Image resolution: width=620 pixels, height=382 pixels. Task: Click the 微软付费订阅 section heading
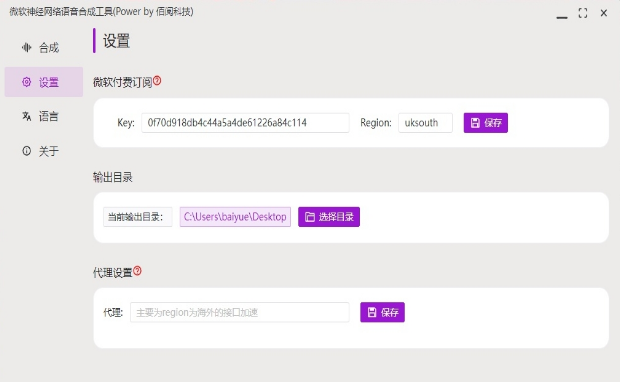pyautogui.click(x=123, y=82)
